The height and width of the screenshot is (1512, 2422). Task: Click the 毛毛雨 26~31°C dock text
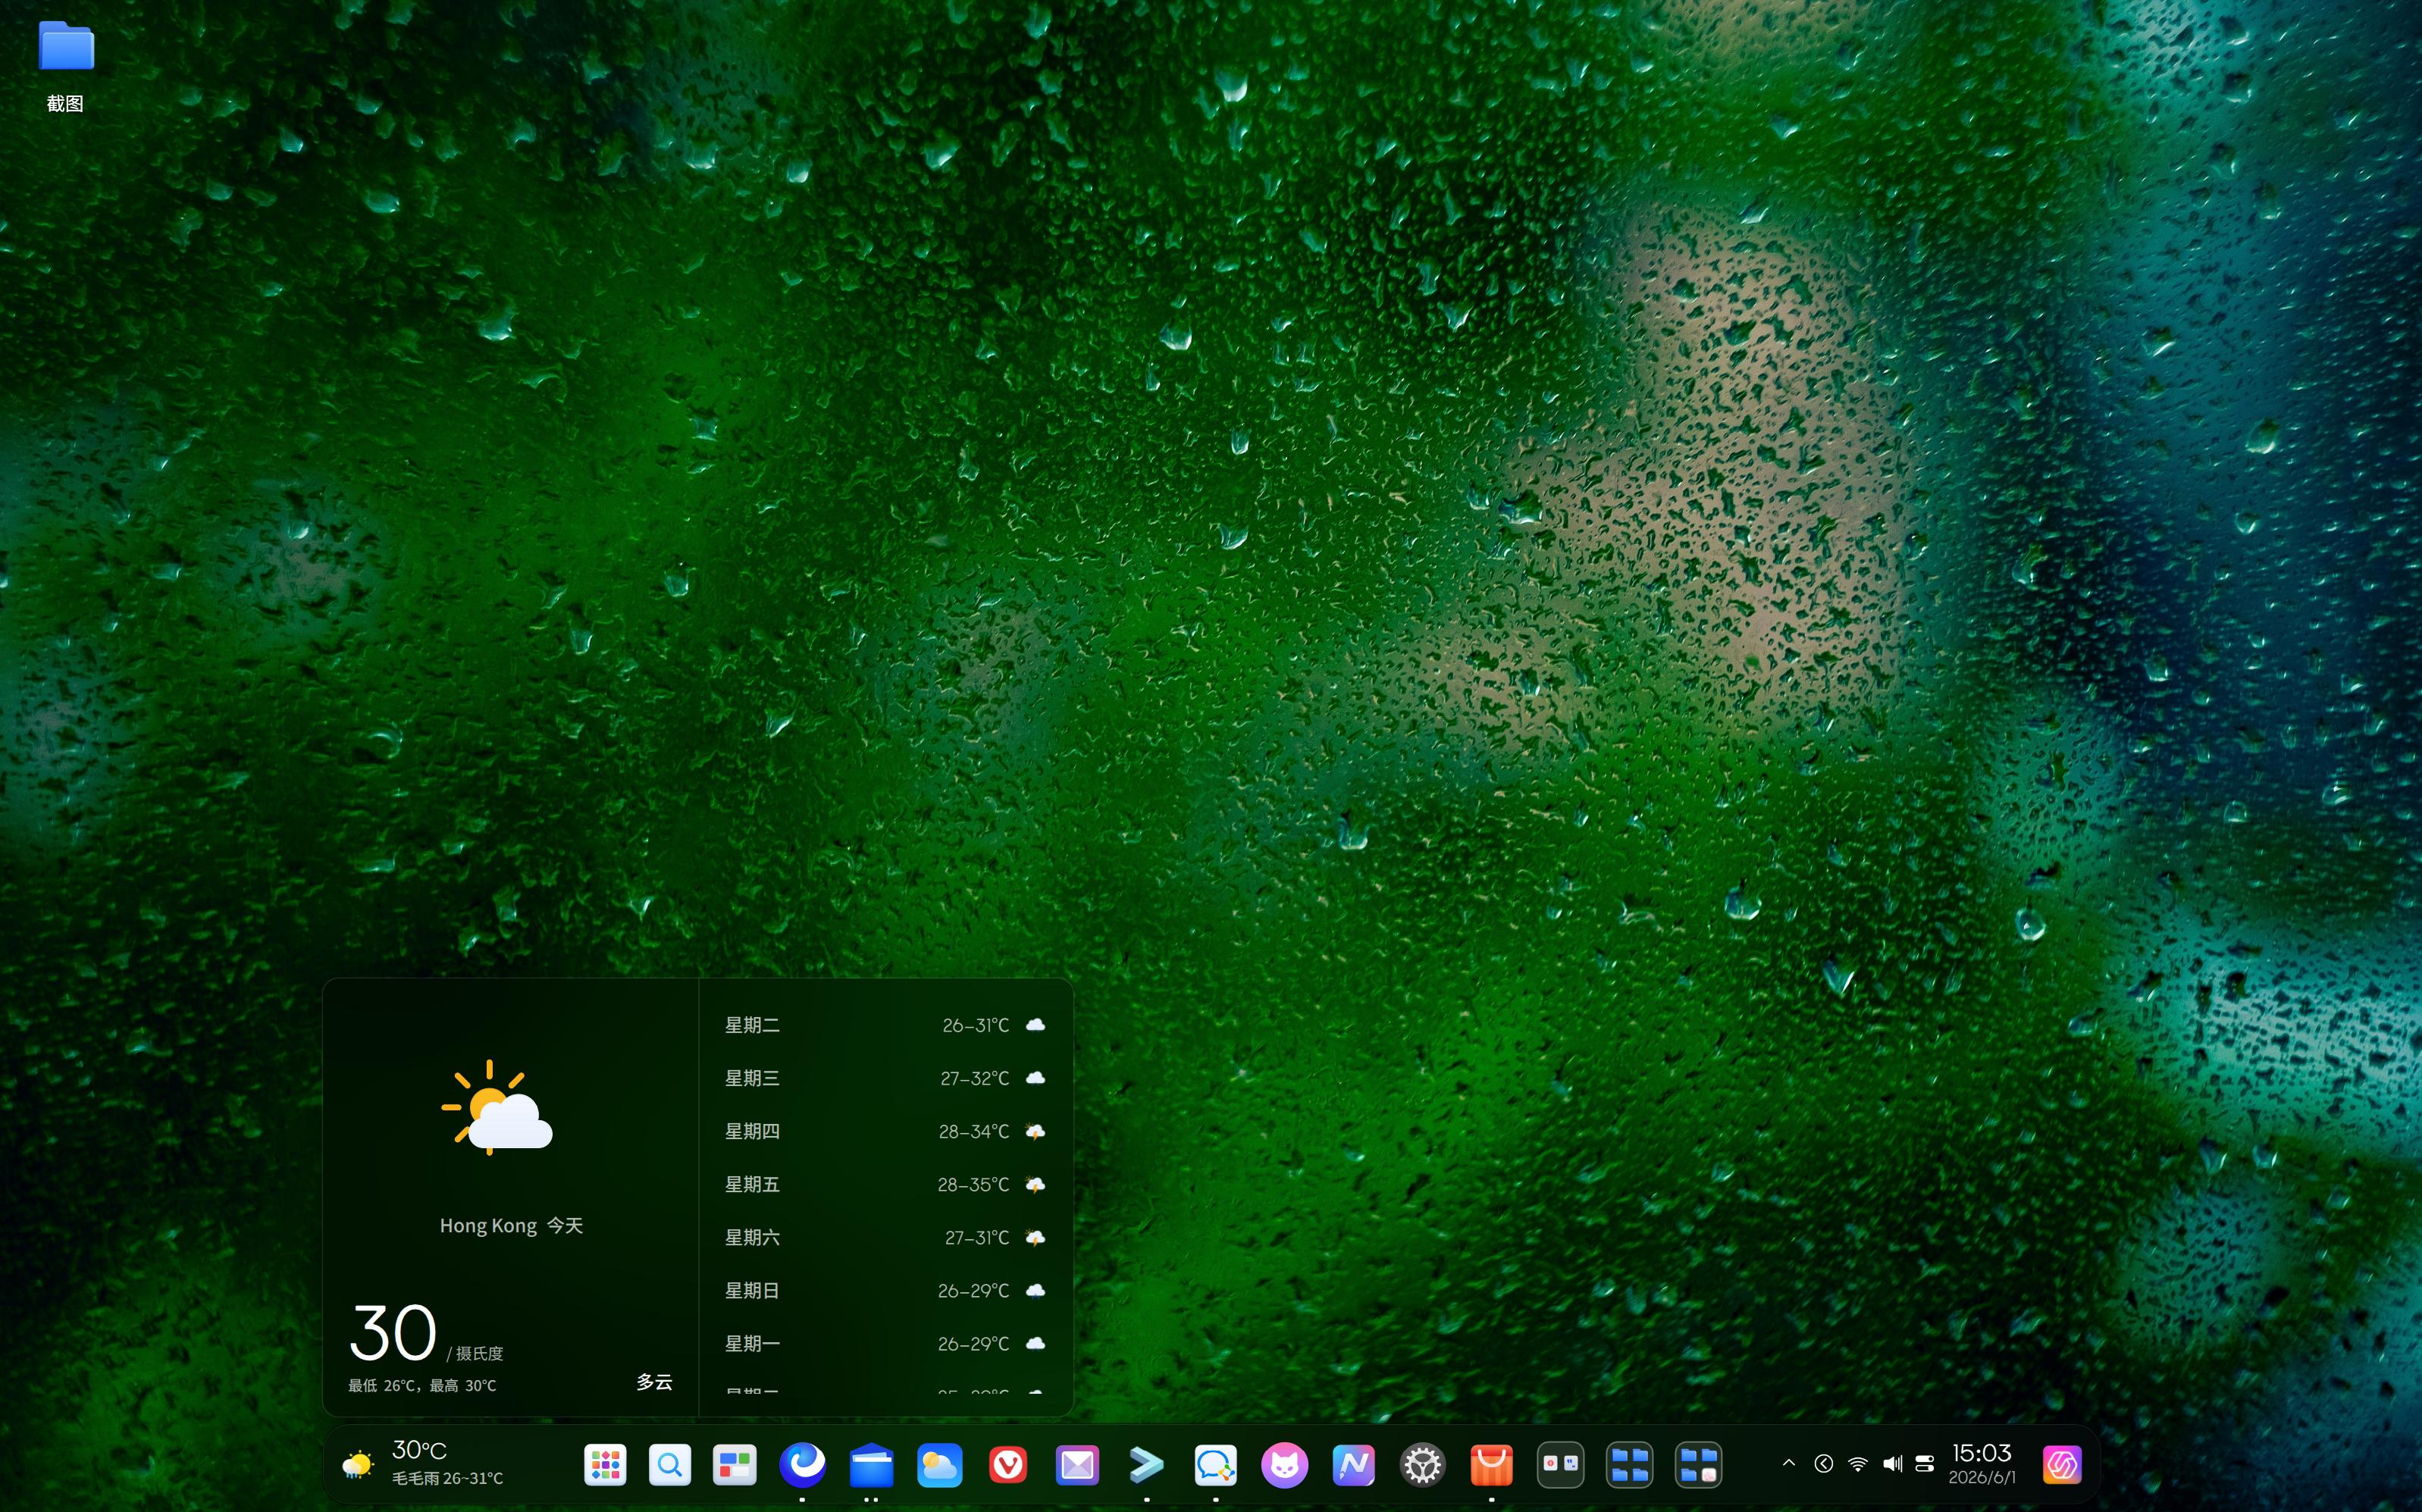coord(447,1479)
